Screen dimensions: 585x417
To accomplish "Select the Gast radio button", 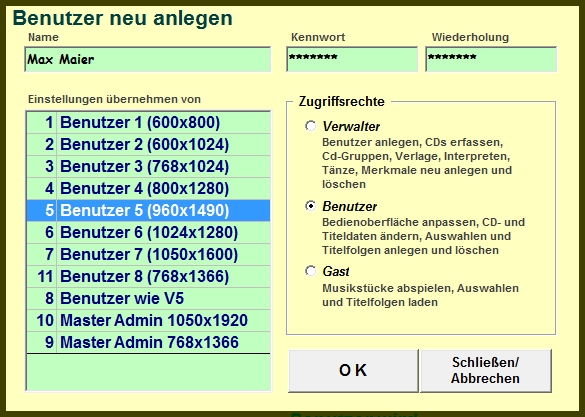I will click(x=310, y=271).
